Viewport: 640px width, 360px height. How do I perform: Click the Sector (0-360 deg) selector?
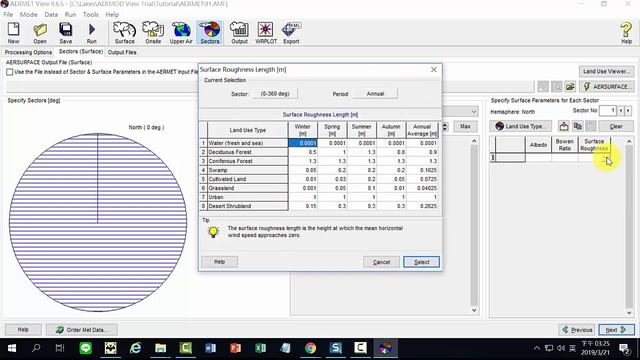pyautogui.click(x=275, y=94)
